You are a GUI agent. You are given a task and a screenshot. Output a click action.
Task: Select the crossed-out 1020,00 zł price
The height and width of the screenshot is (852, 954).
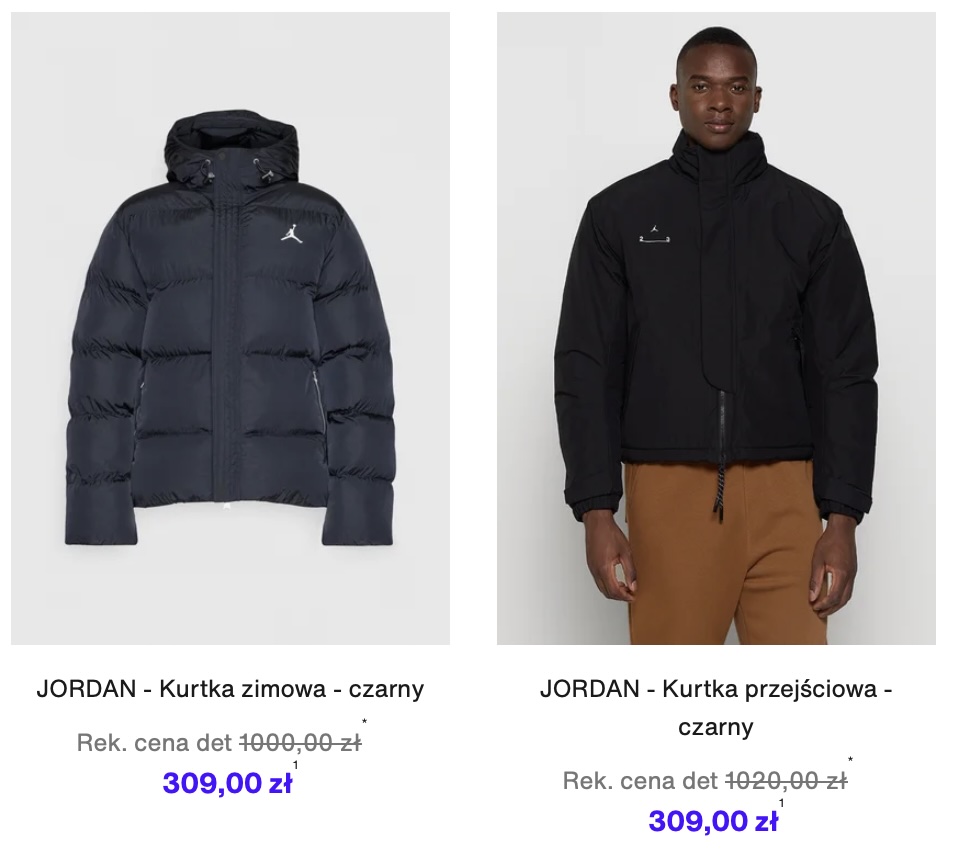pos(787,780)
